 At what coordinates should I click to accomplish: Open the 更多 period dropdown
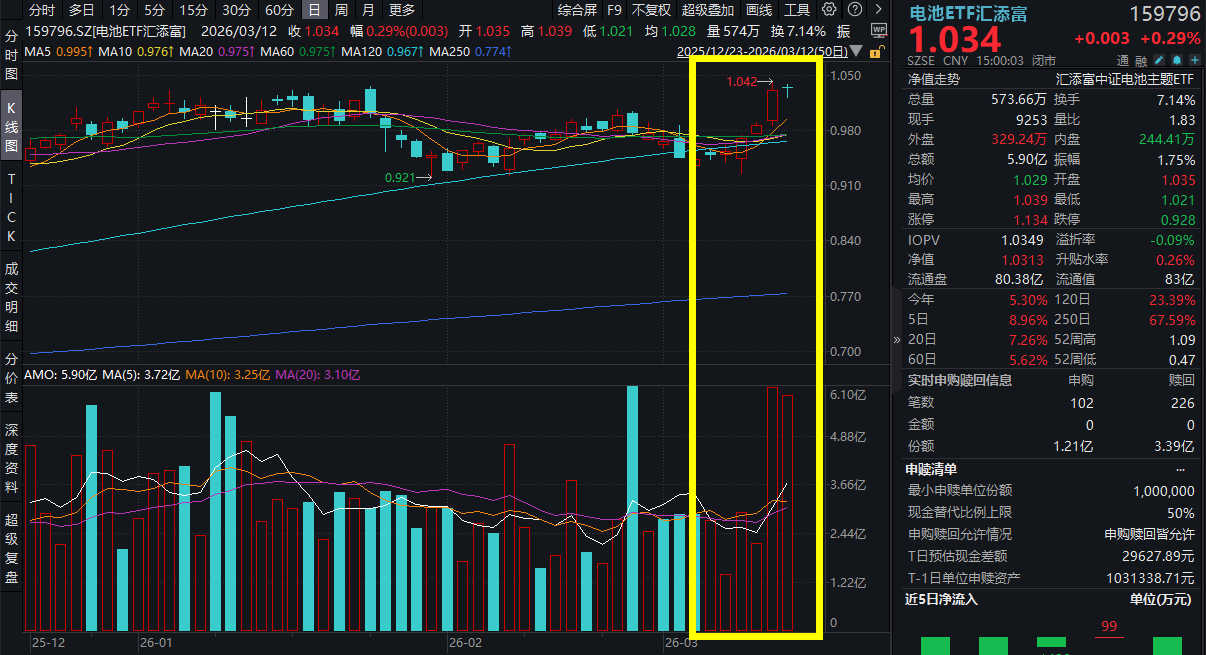[x=402, y=10]
